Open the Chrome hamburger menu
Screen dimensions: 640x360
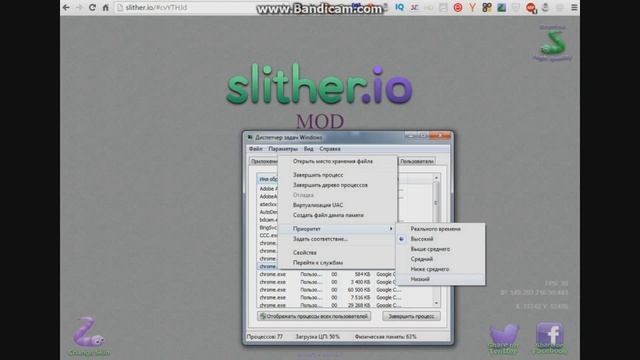(x=574, y=7)
